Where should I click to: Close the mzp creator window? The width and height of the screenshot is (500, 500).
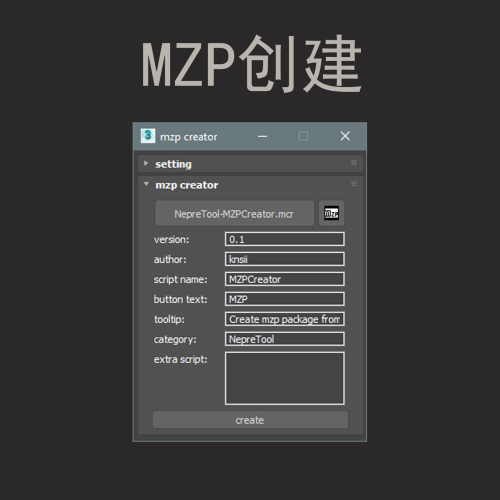(x=345, y=136)
